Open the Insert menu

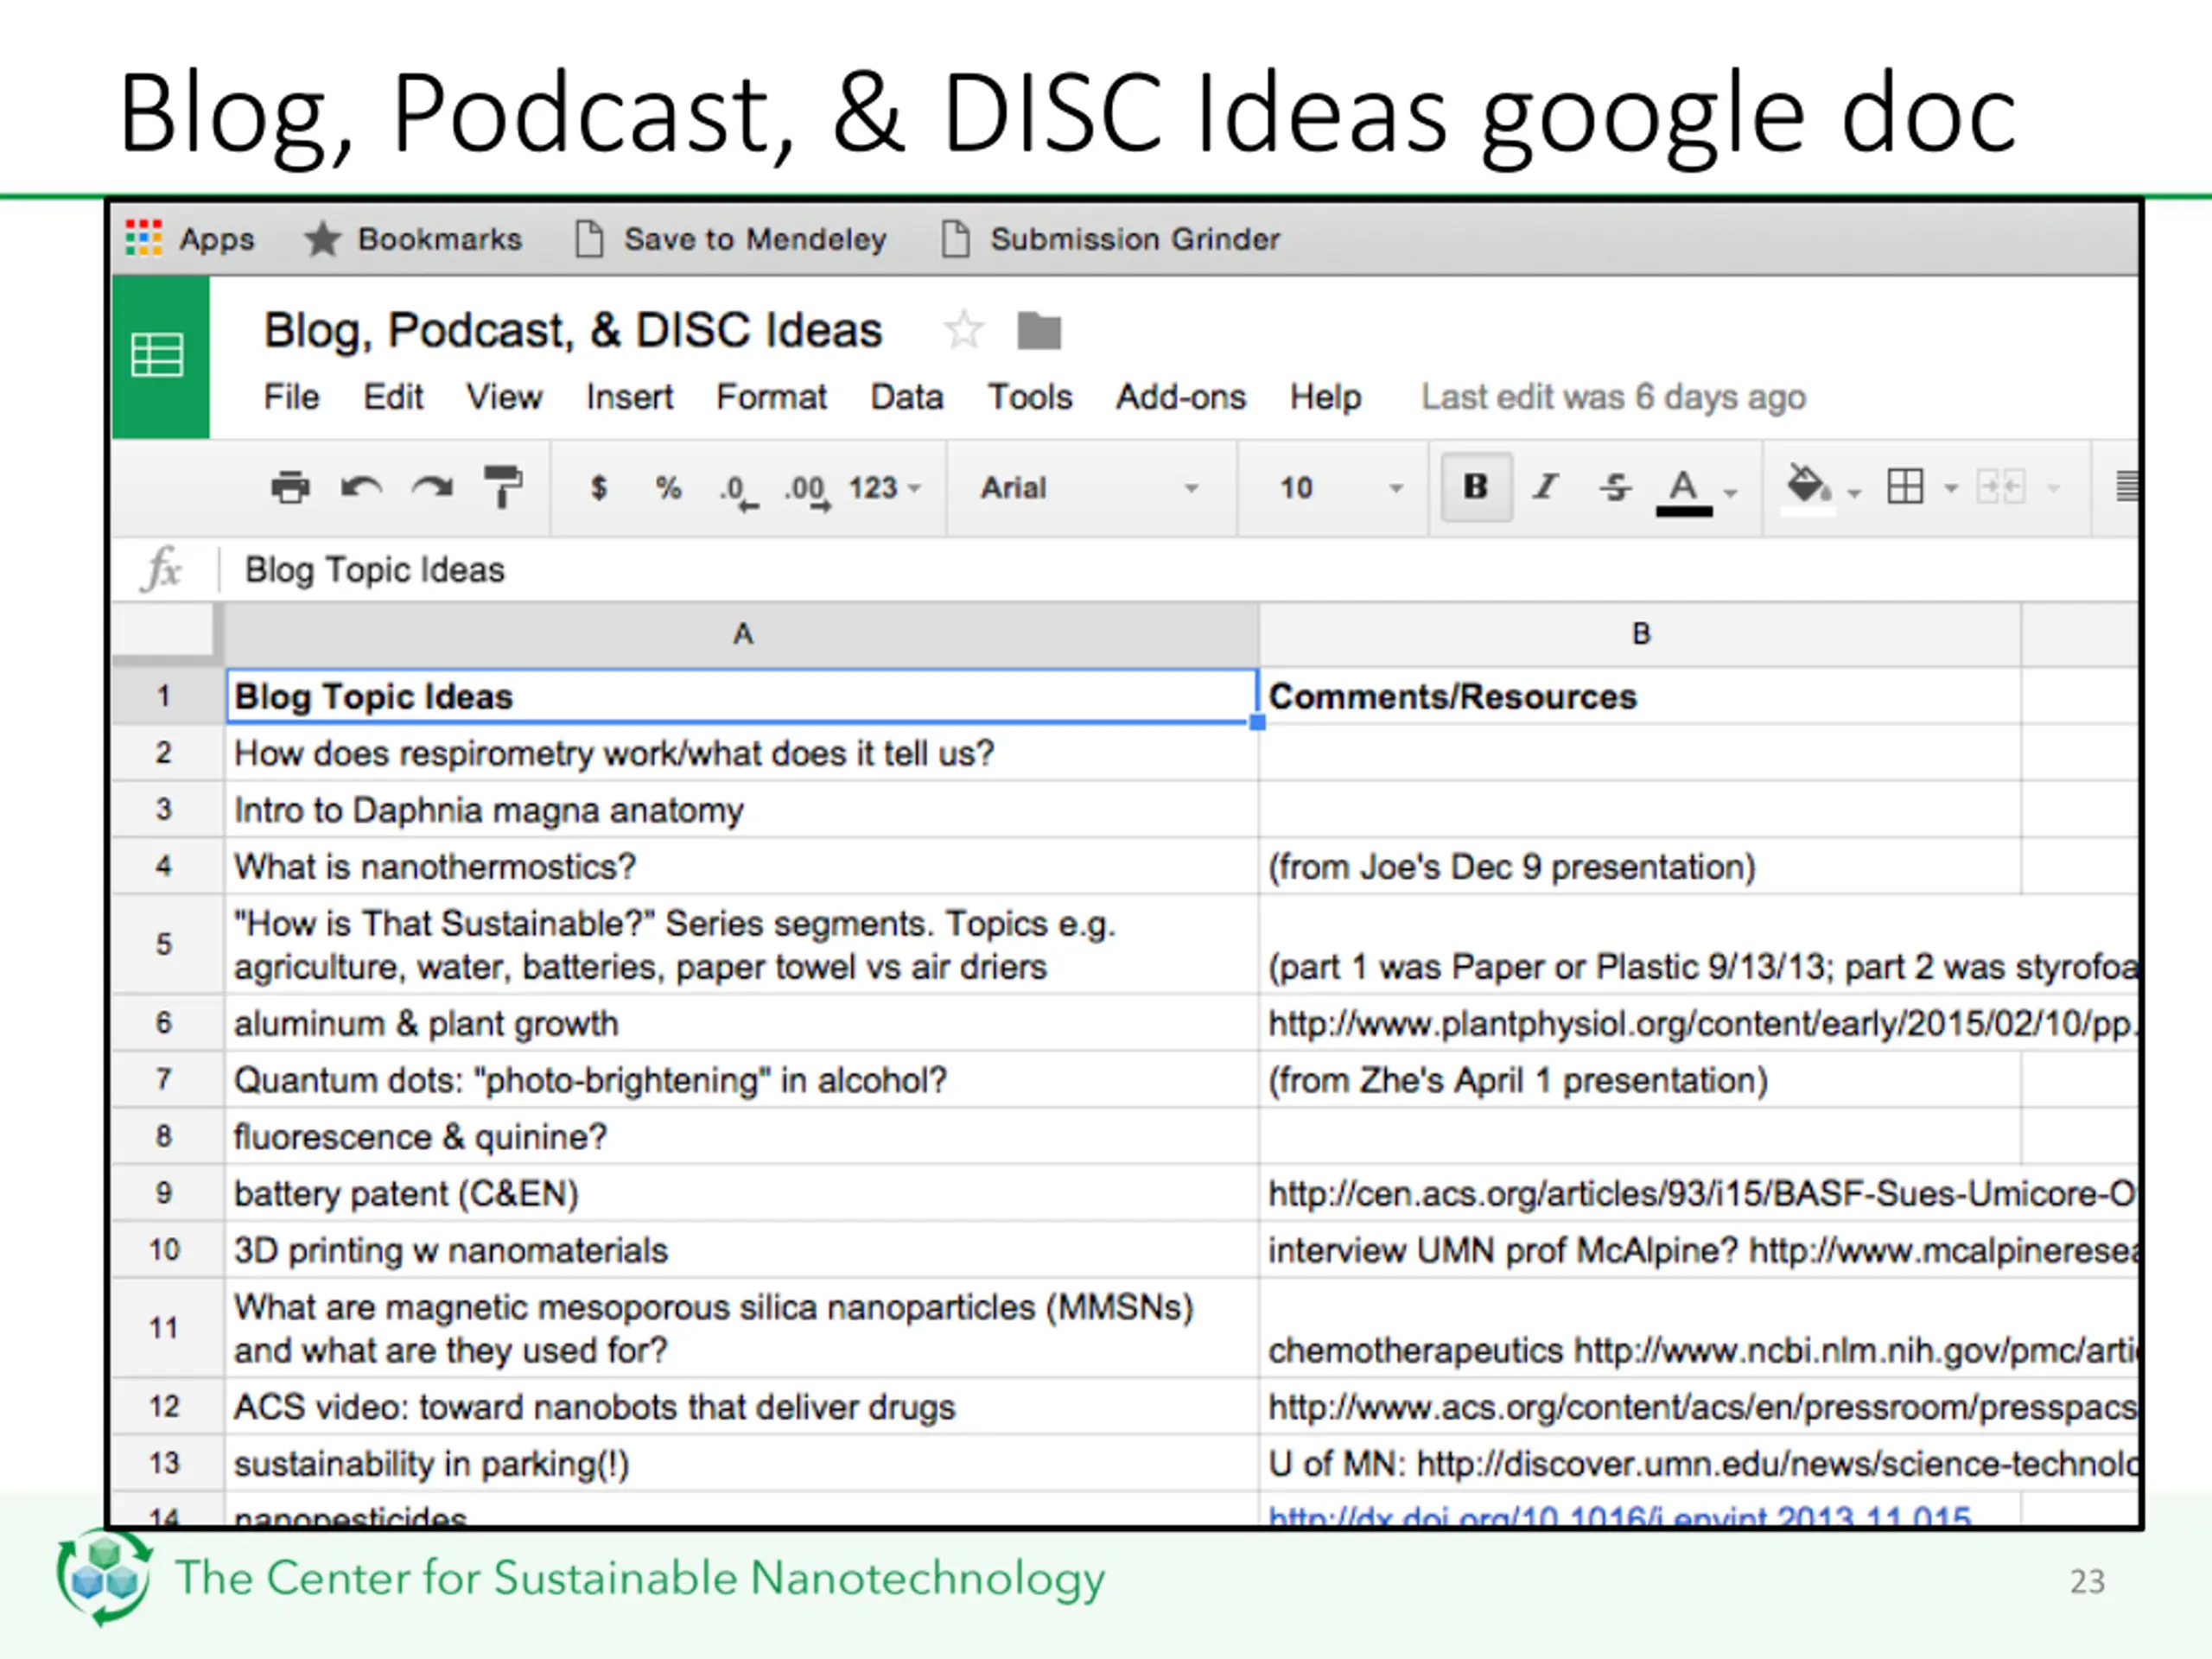pos(629,397)
